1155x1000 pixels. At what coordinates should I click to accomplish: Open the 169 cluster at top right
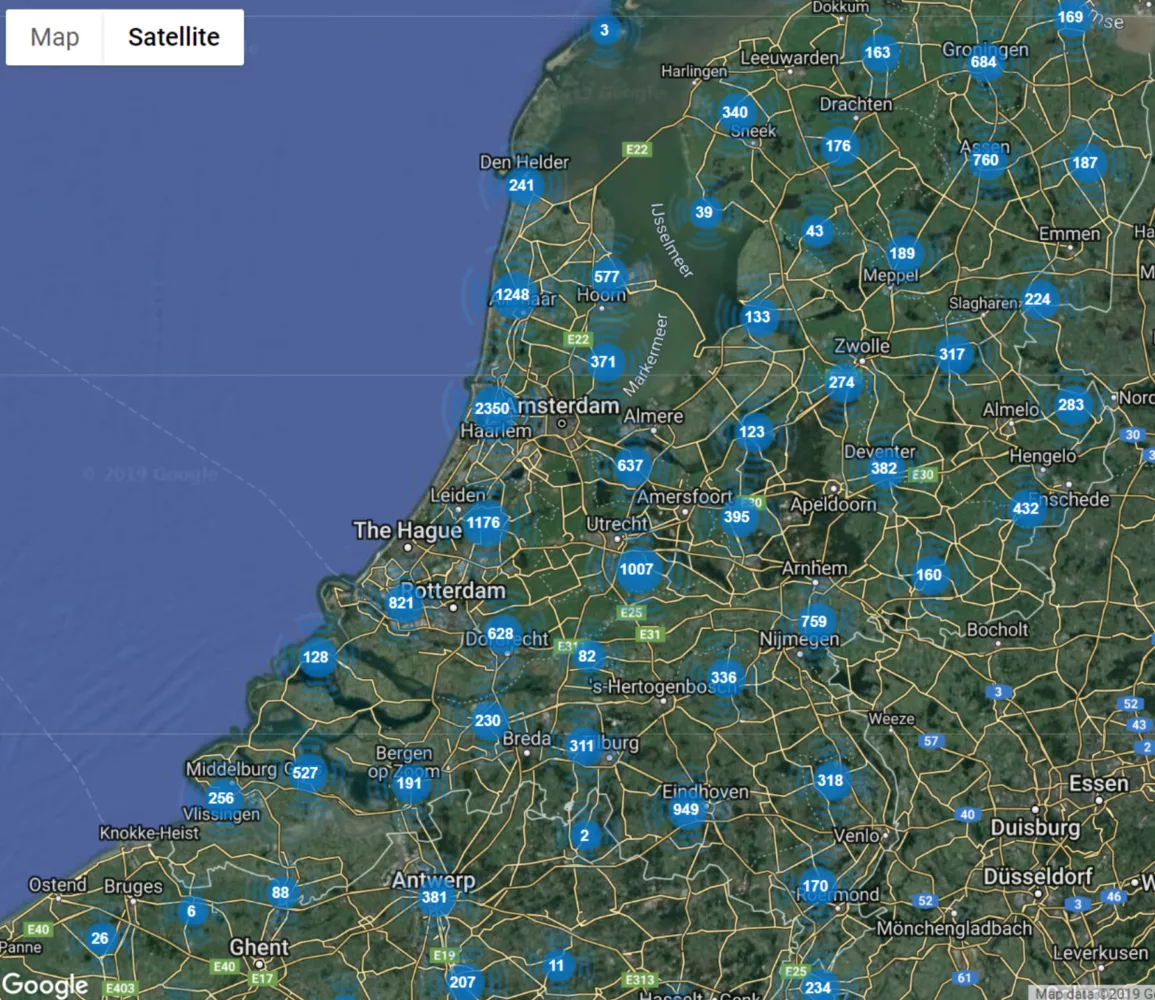point(1070,17)
